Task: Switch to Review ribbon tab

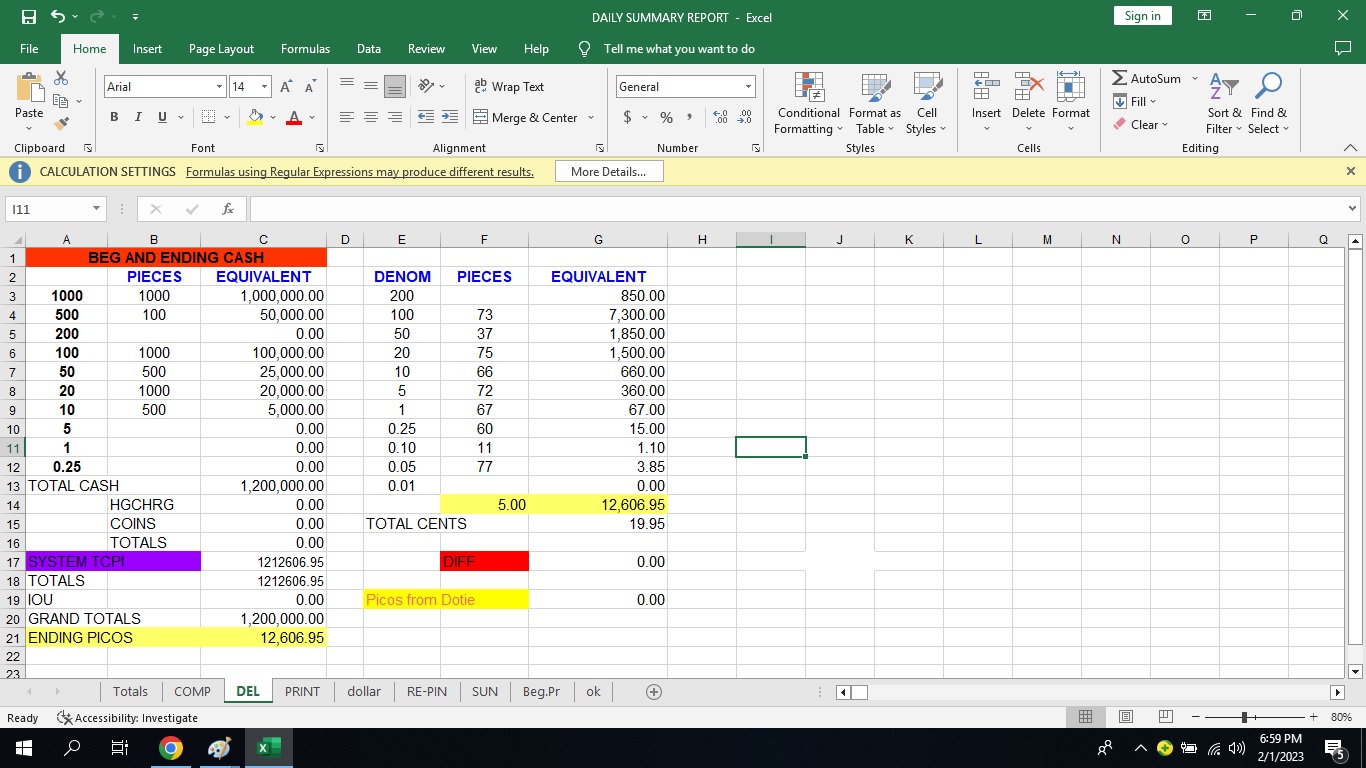Action: click(426, 48)
